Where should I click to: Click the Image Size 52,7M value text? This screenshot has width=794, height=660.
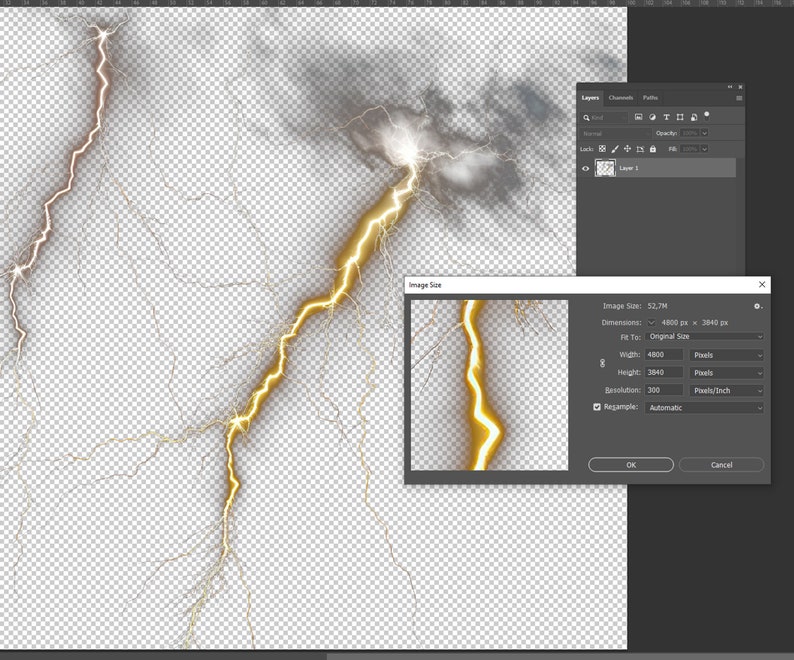point(657,306)
